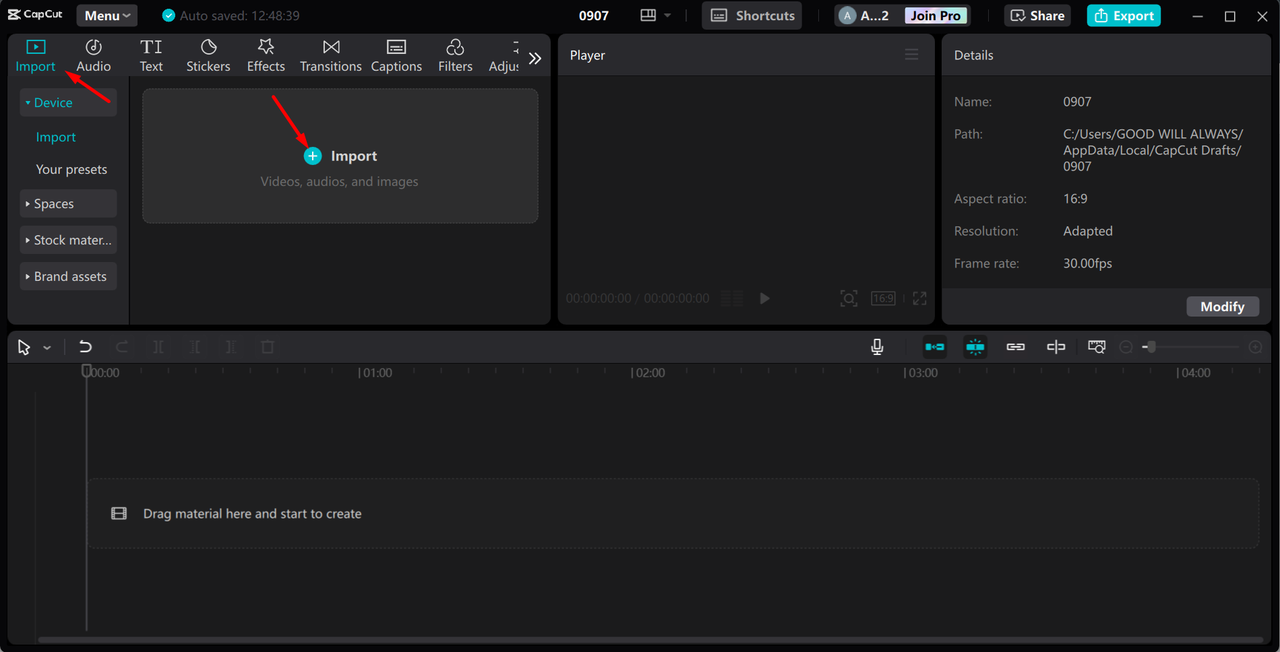
Task: Click the Share button
Action: tap(1037, 15)
